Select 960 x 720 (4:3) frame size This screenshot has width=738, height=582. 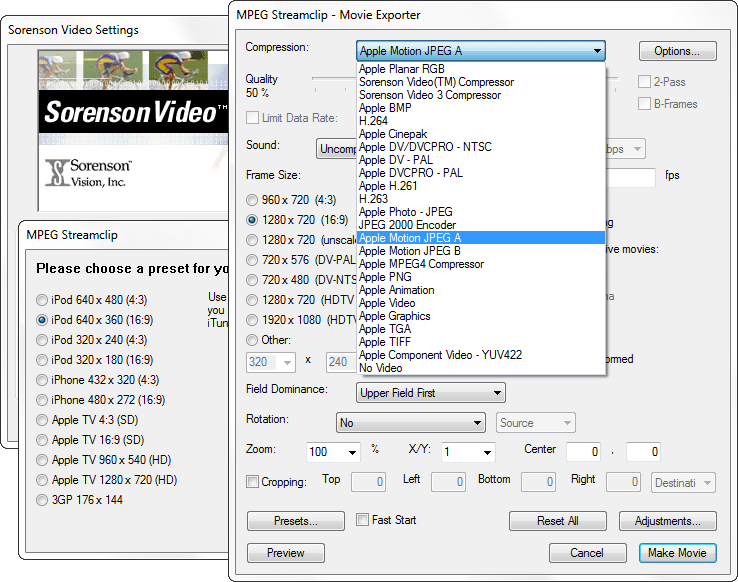click(252, 200)
